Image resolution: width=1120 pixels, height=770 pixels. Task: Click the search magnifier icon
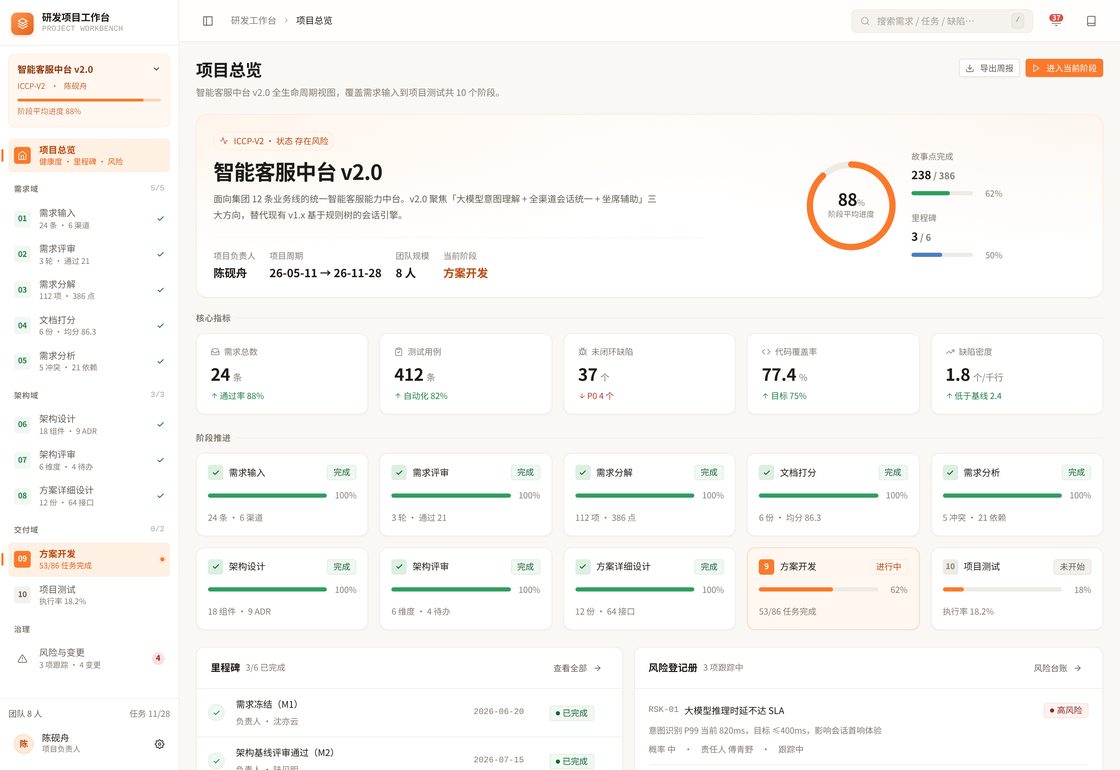click(x=865, y=21)
